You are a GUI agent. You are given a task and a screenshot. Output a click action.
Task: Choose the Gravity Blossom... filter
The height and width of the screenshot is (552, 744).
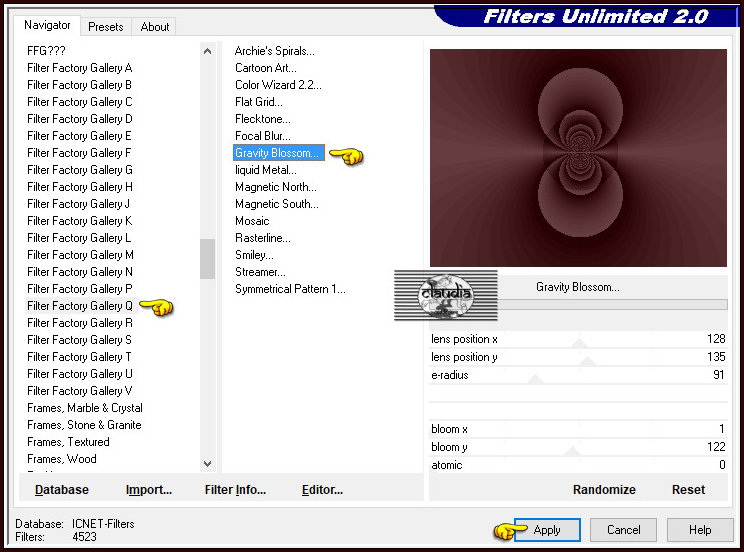(279, 153)
